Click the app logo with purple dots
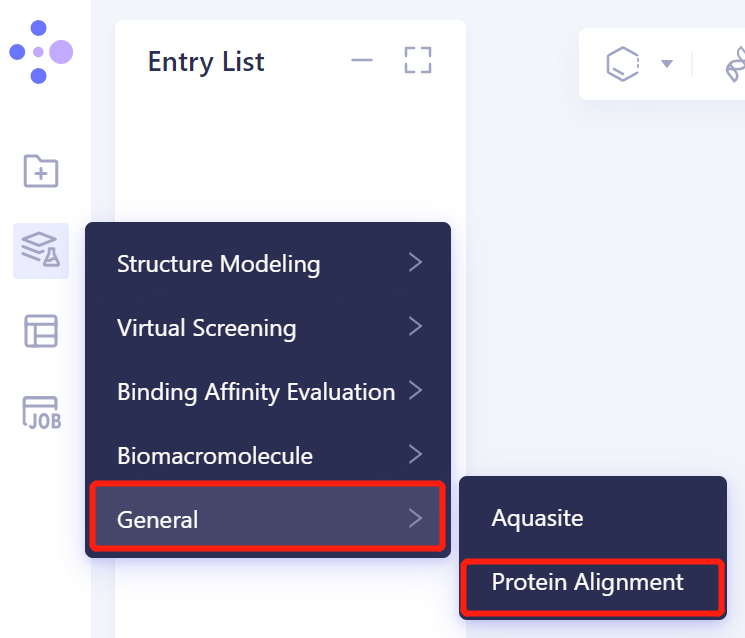Viewport: 745px width, 638px height. [x=41, y=52]
